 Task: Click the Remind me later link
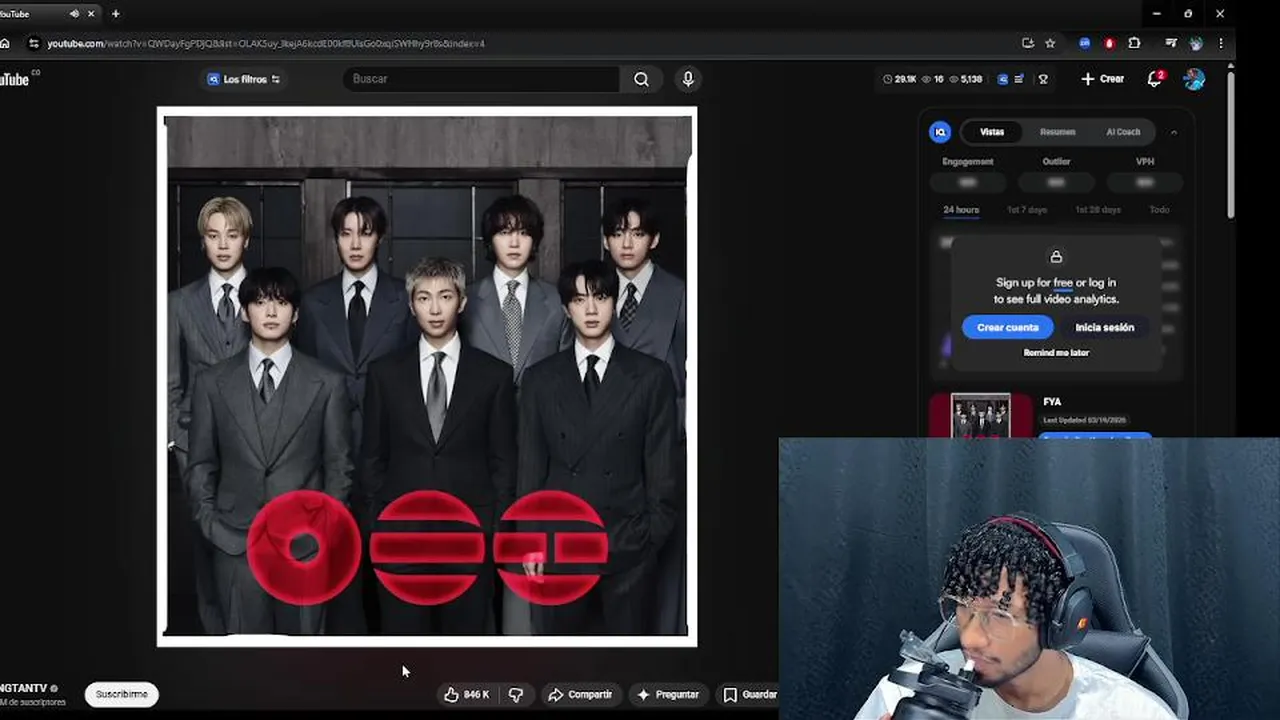pyautogui.click(x=1056, y=353)
